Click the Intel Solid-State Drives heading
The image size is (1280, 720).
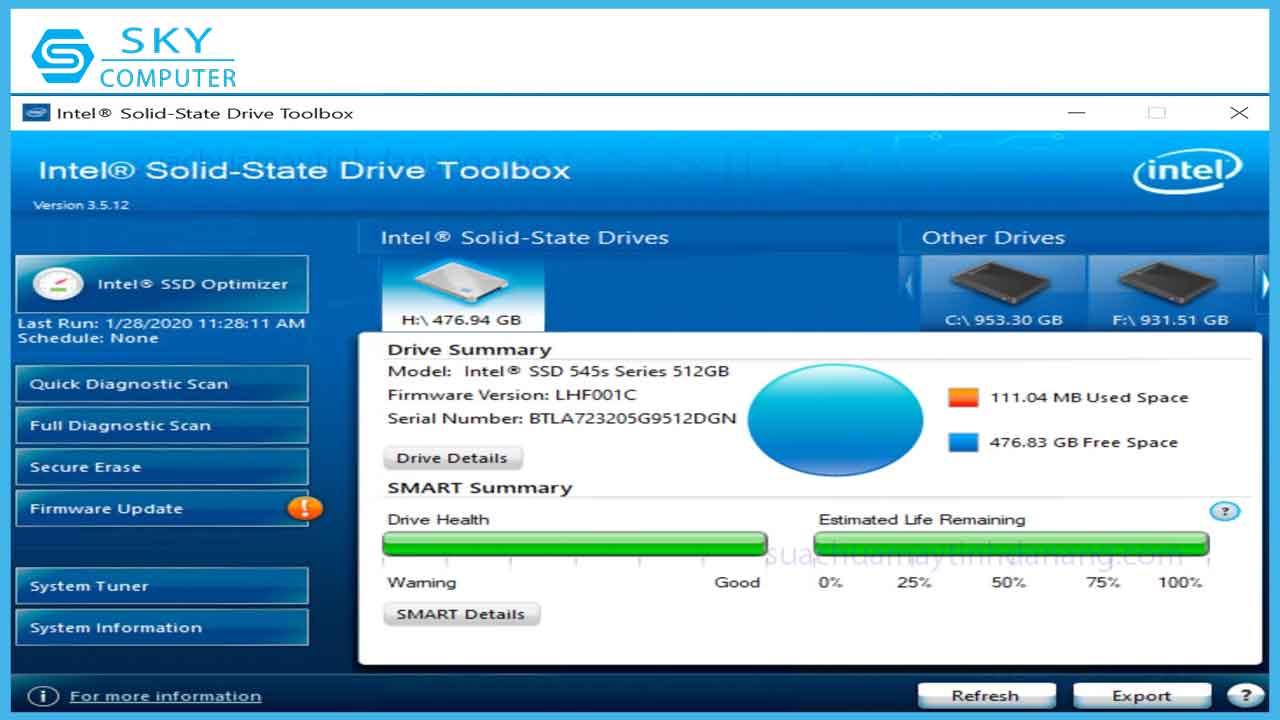click(524, 238)
